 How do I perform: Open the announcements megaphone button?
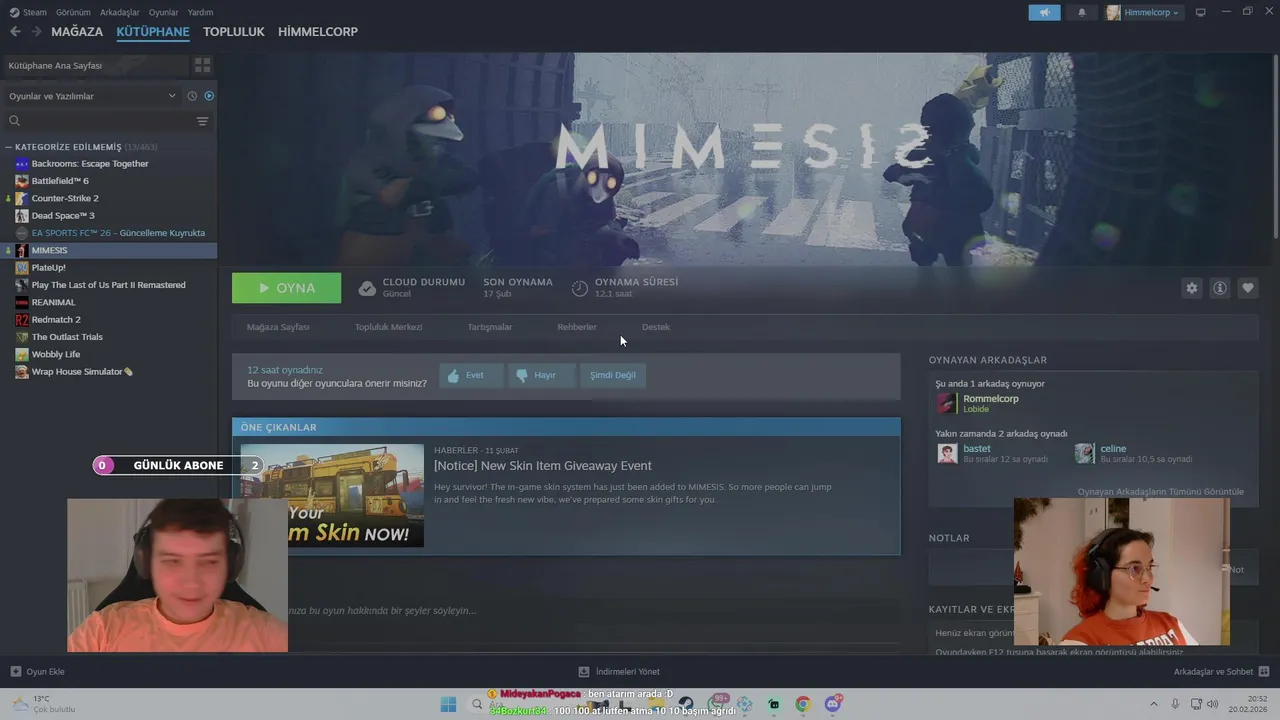(x=1044, y=12)
